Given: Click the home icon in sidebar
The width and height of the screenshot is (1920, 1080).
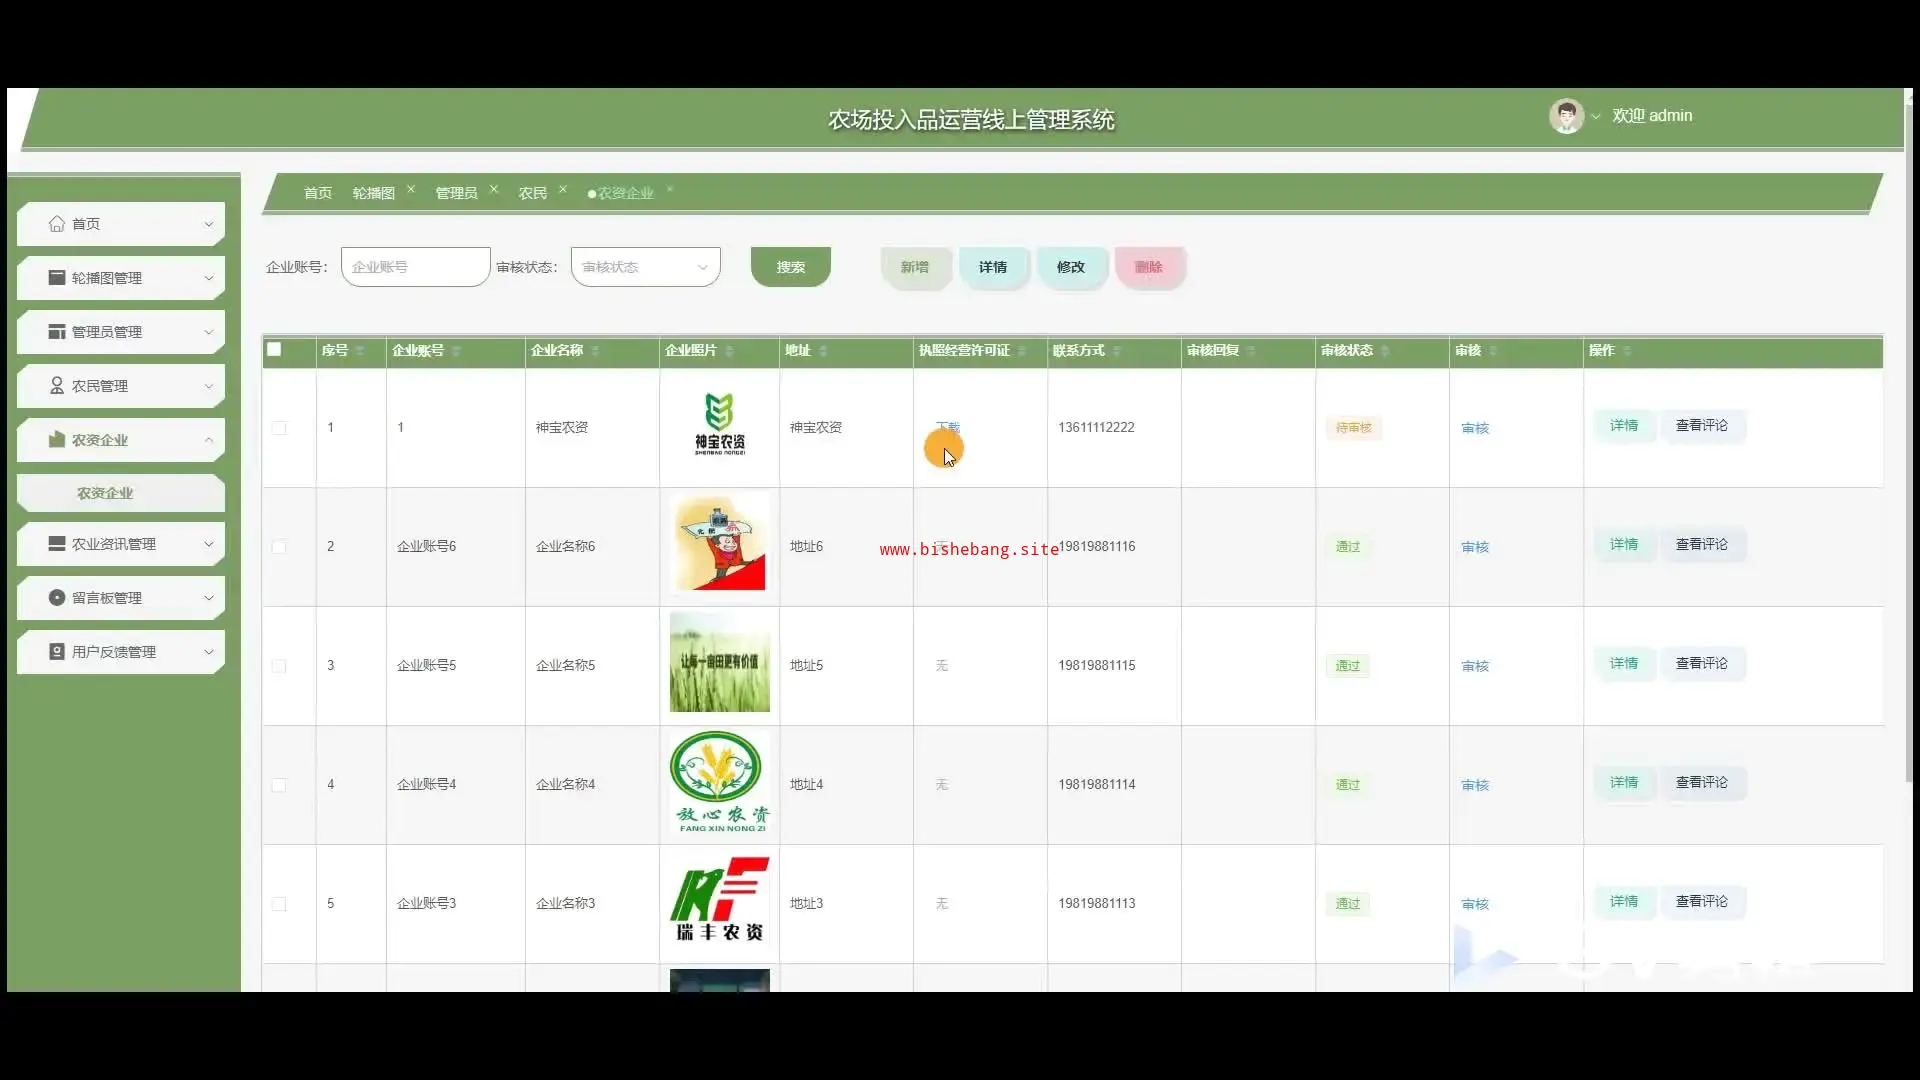Looking at the screenshot, I should click(x=57, y=224).
